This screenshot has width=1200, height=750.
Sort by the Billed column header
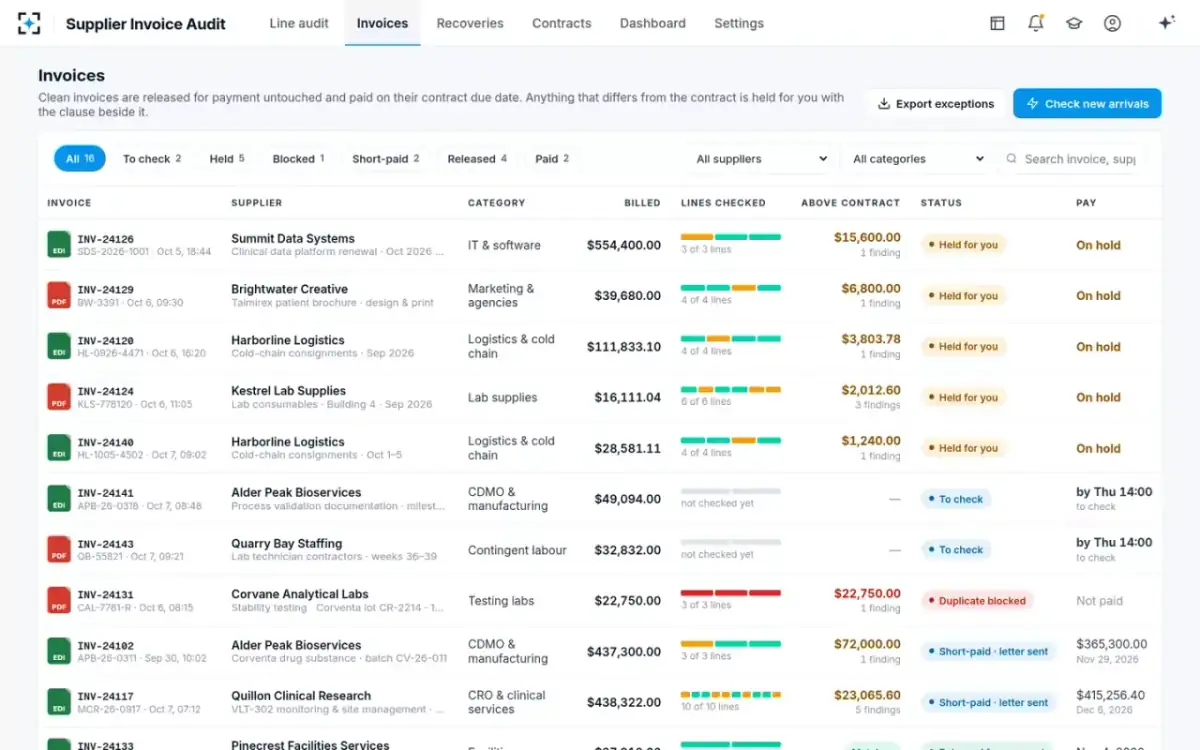pyautogui.click(x=642, y=203)
